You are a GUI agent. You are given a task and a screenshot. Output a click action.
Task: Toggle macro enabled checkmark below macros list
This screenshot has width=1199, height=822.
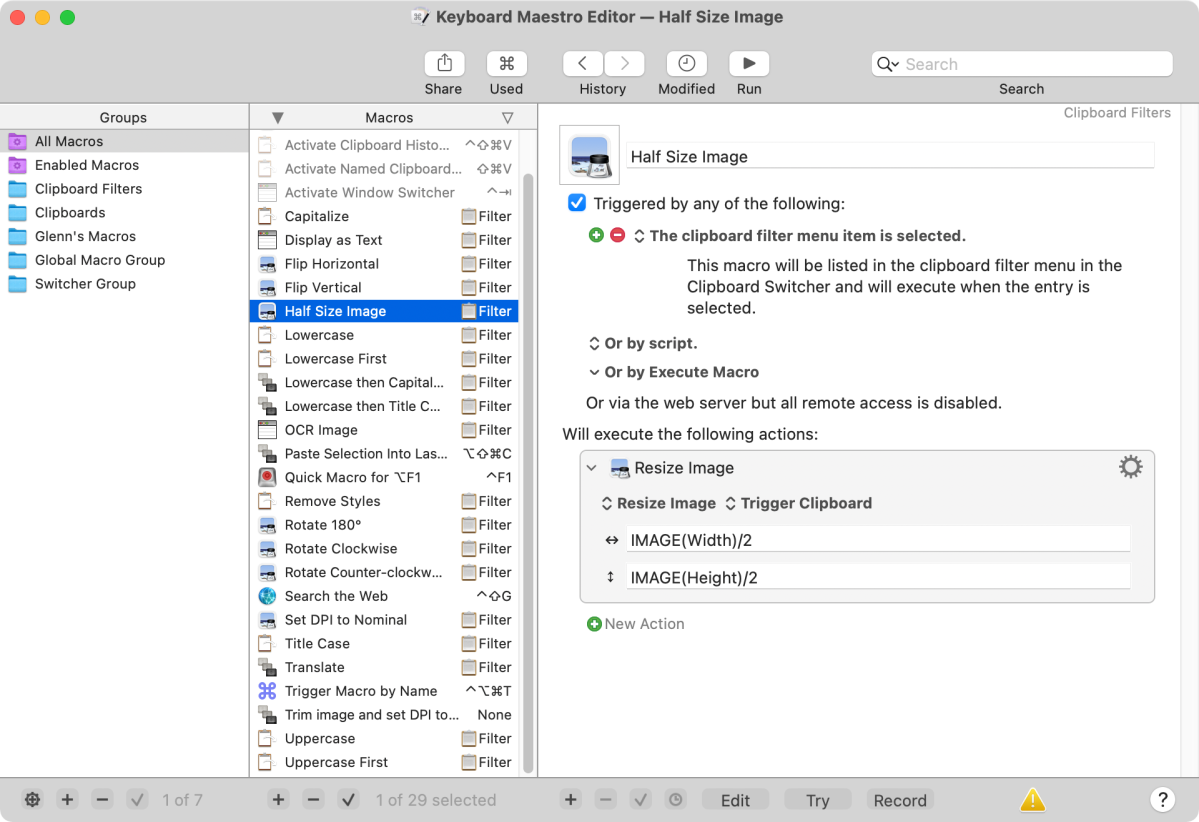(x=348, y=800)
